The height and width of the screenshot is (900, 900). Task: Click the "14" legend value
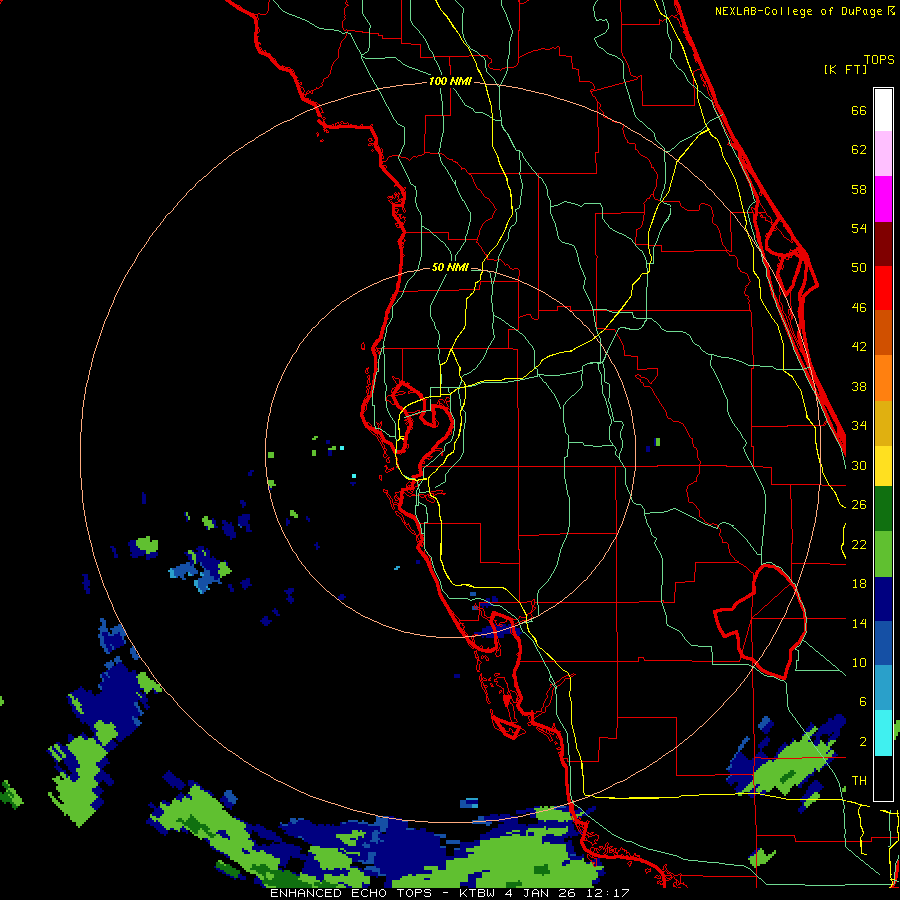coord(859,623)
